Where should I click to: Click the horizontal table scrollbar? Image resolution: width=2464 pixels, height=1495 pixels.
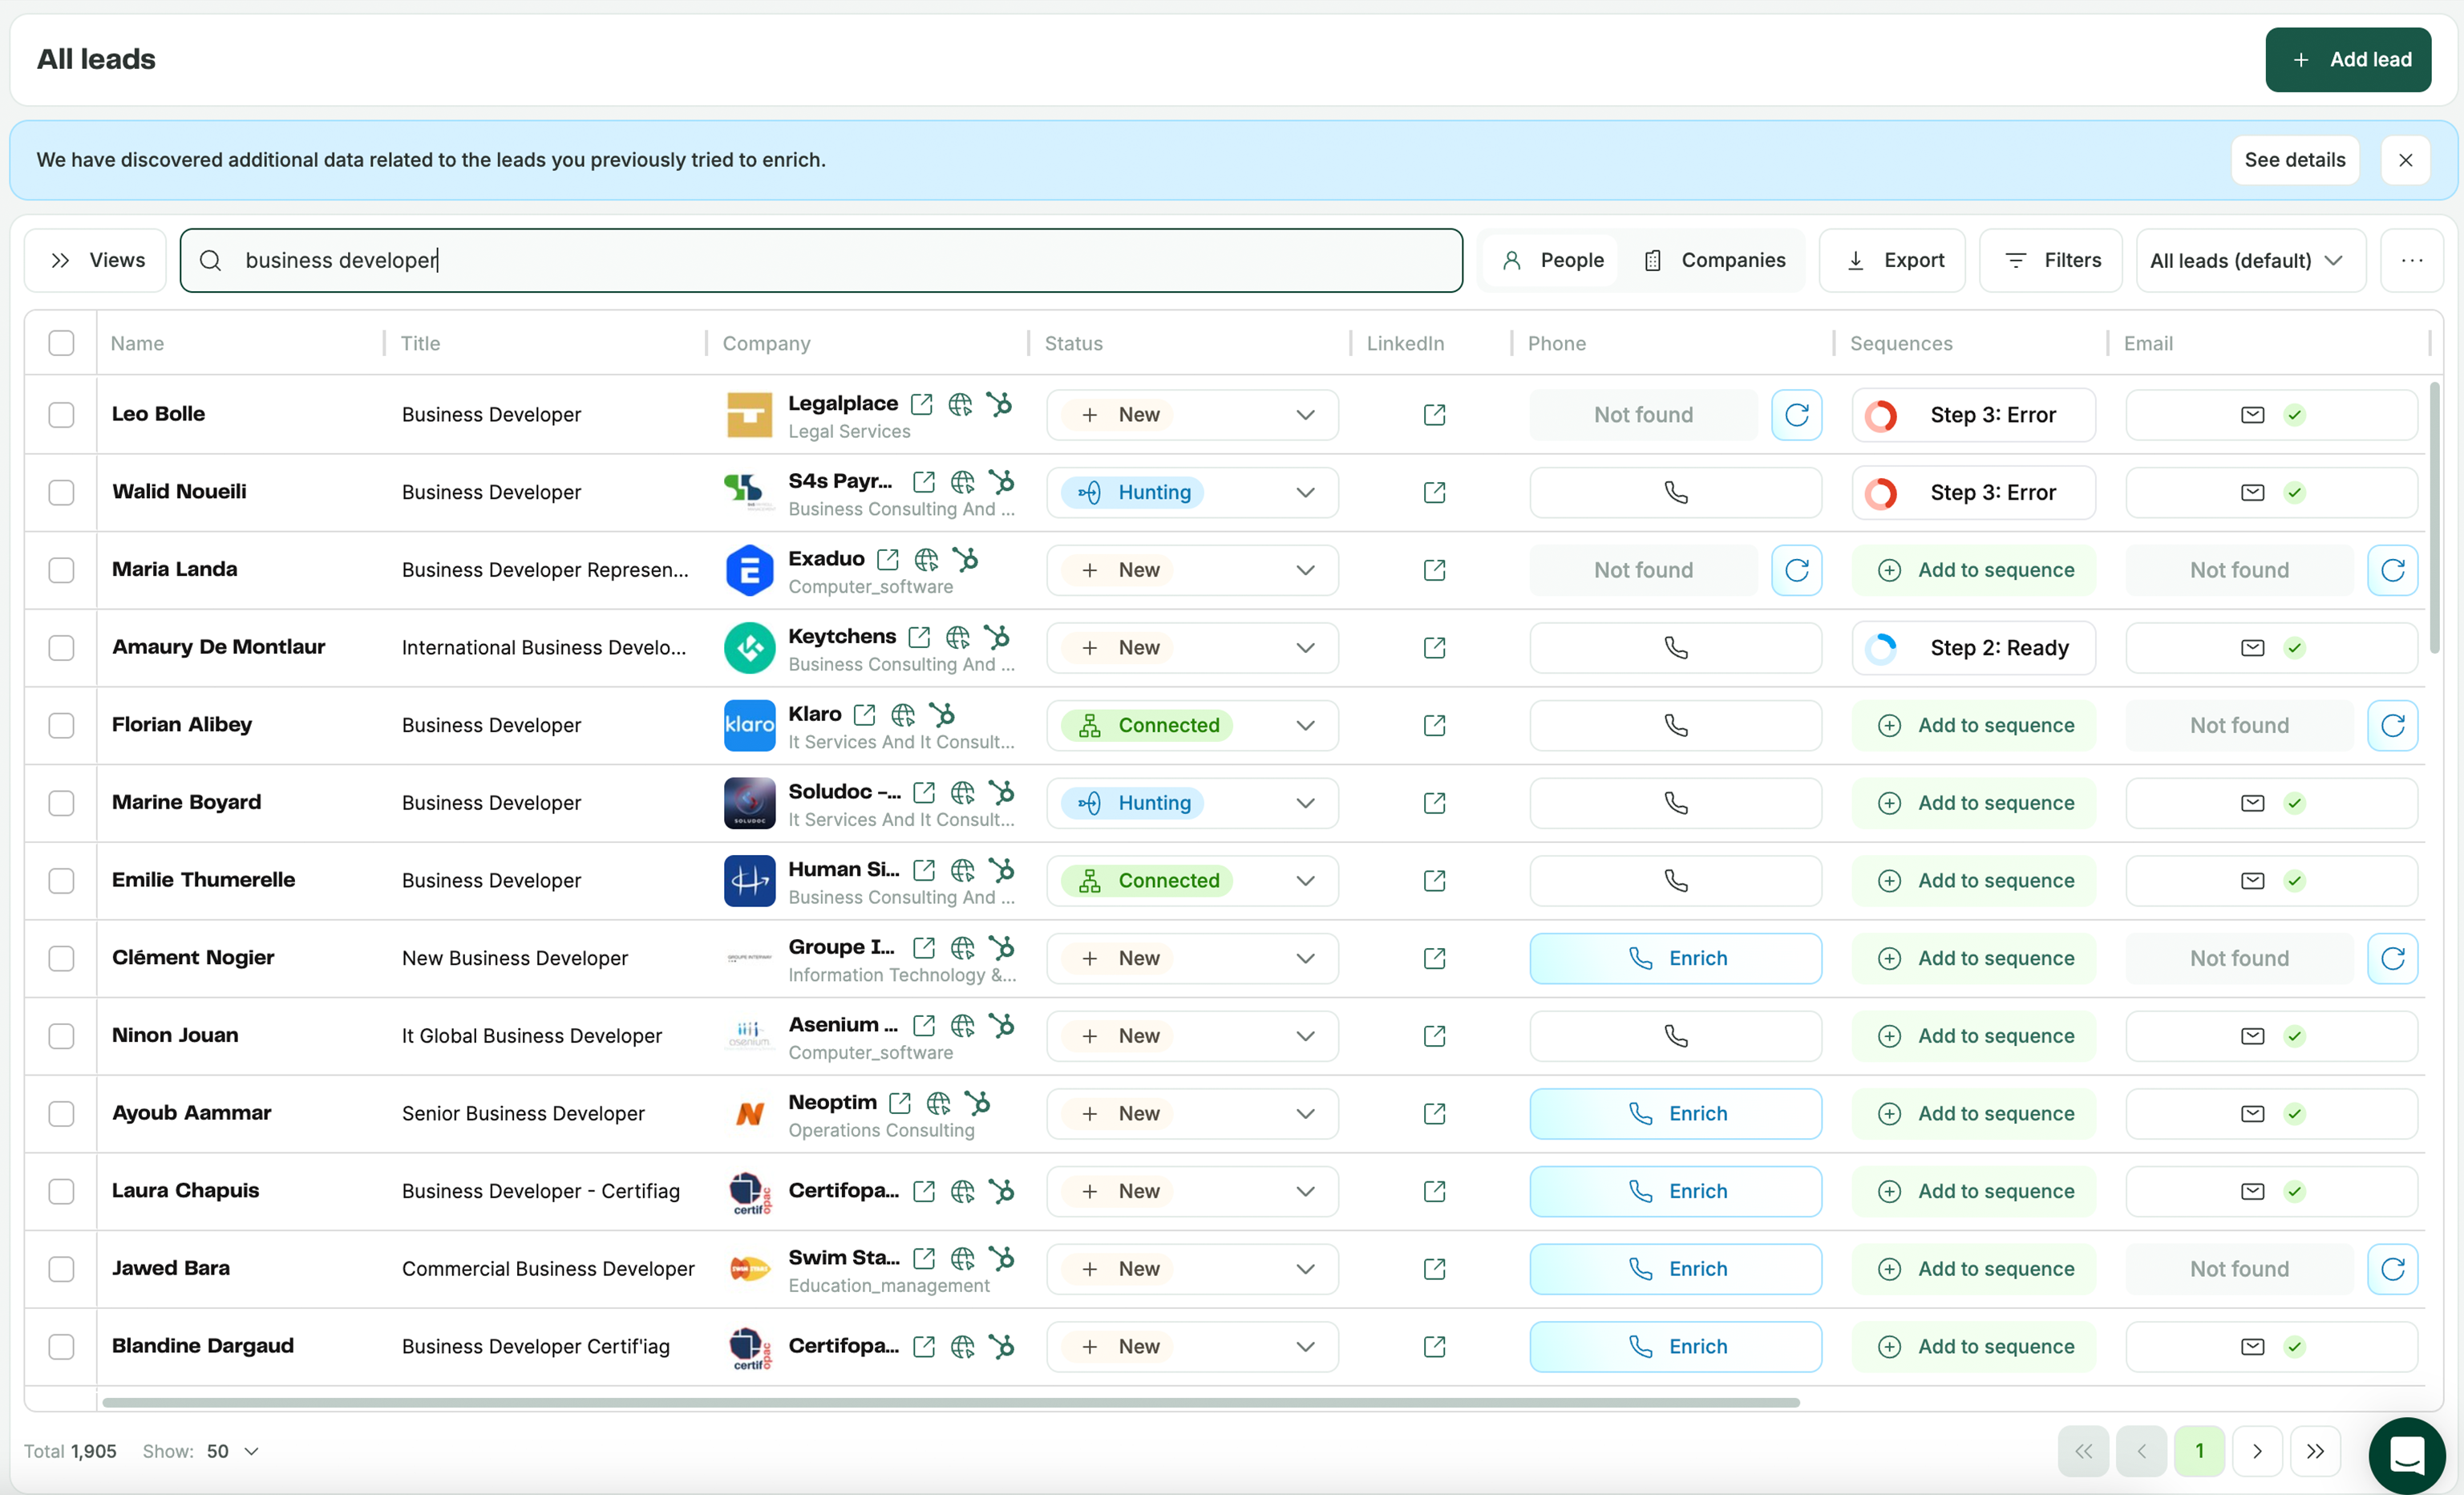point(950,1402)
